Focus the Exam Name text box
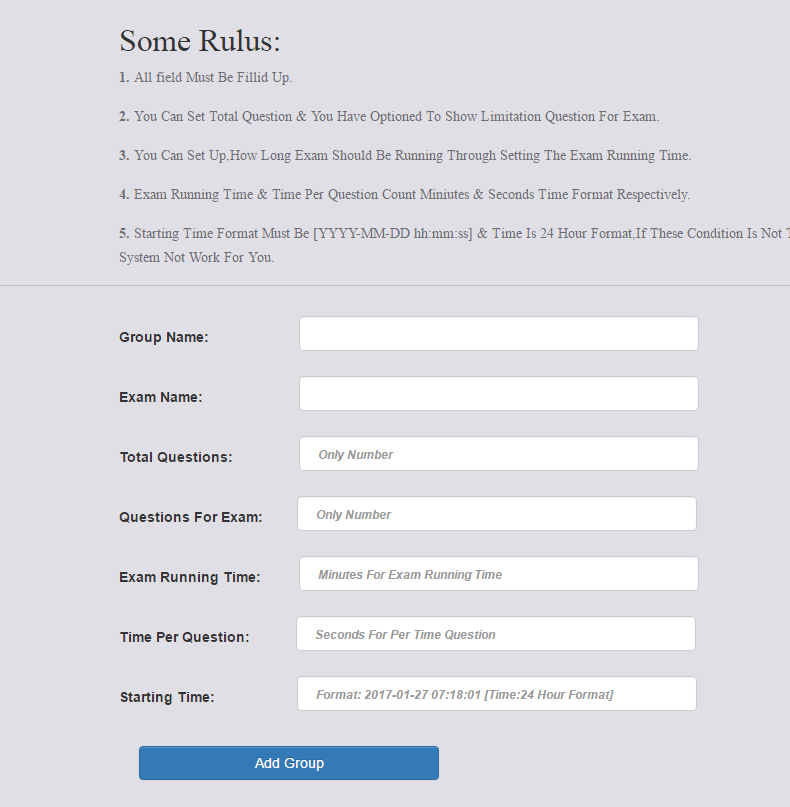The image size is (790, 807). pos(498,394)
